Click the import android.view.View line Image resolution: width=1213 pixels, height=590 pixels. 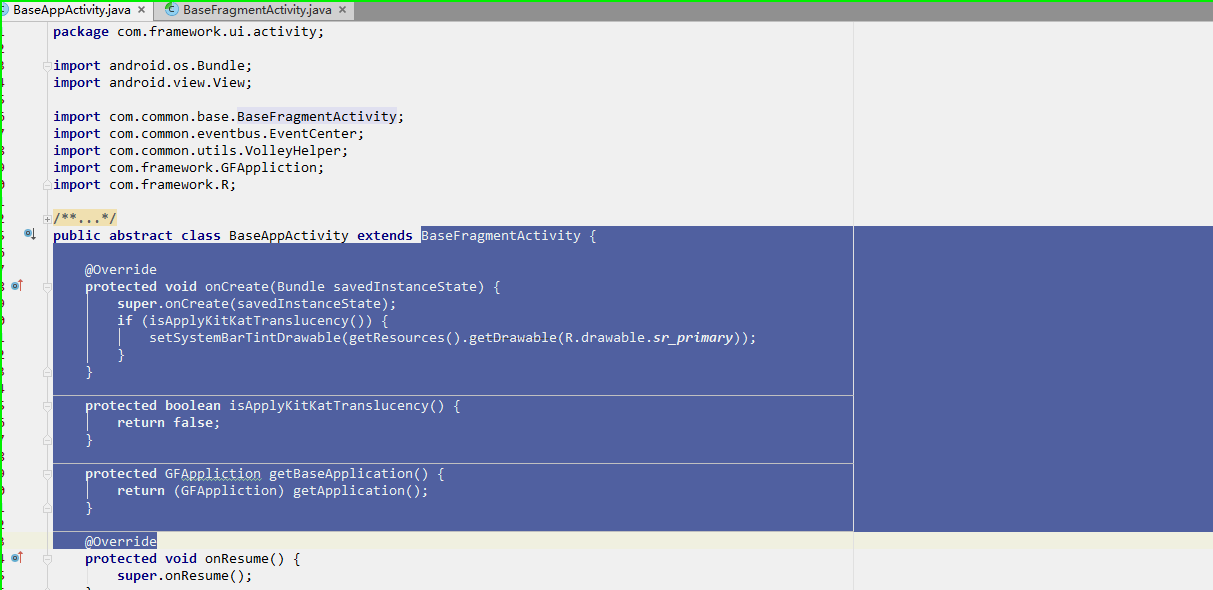[x=153, y=82]
